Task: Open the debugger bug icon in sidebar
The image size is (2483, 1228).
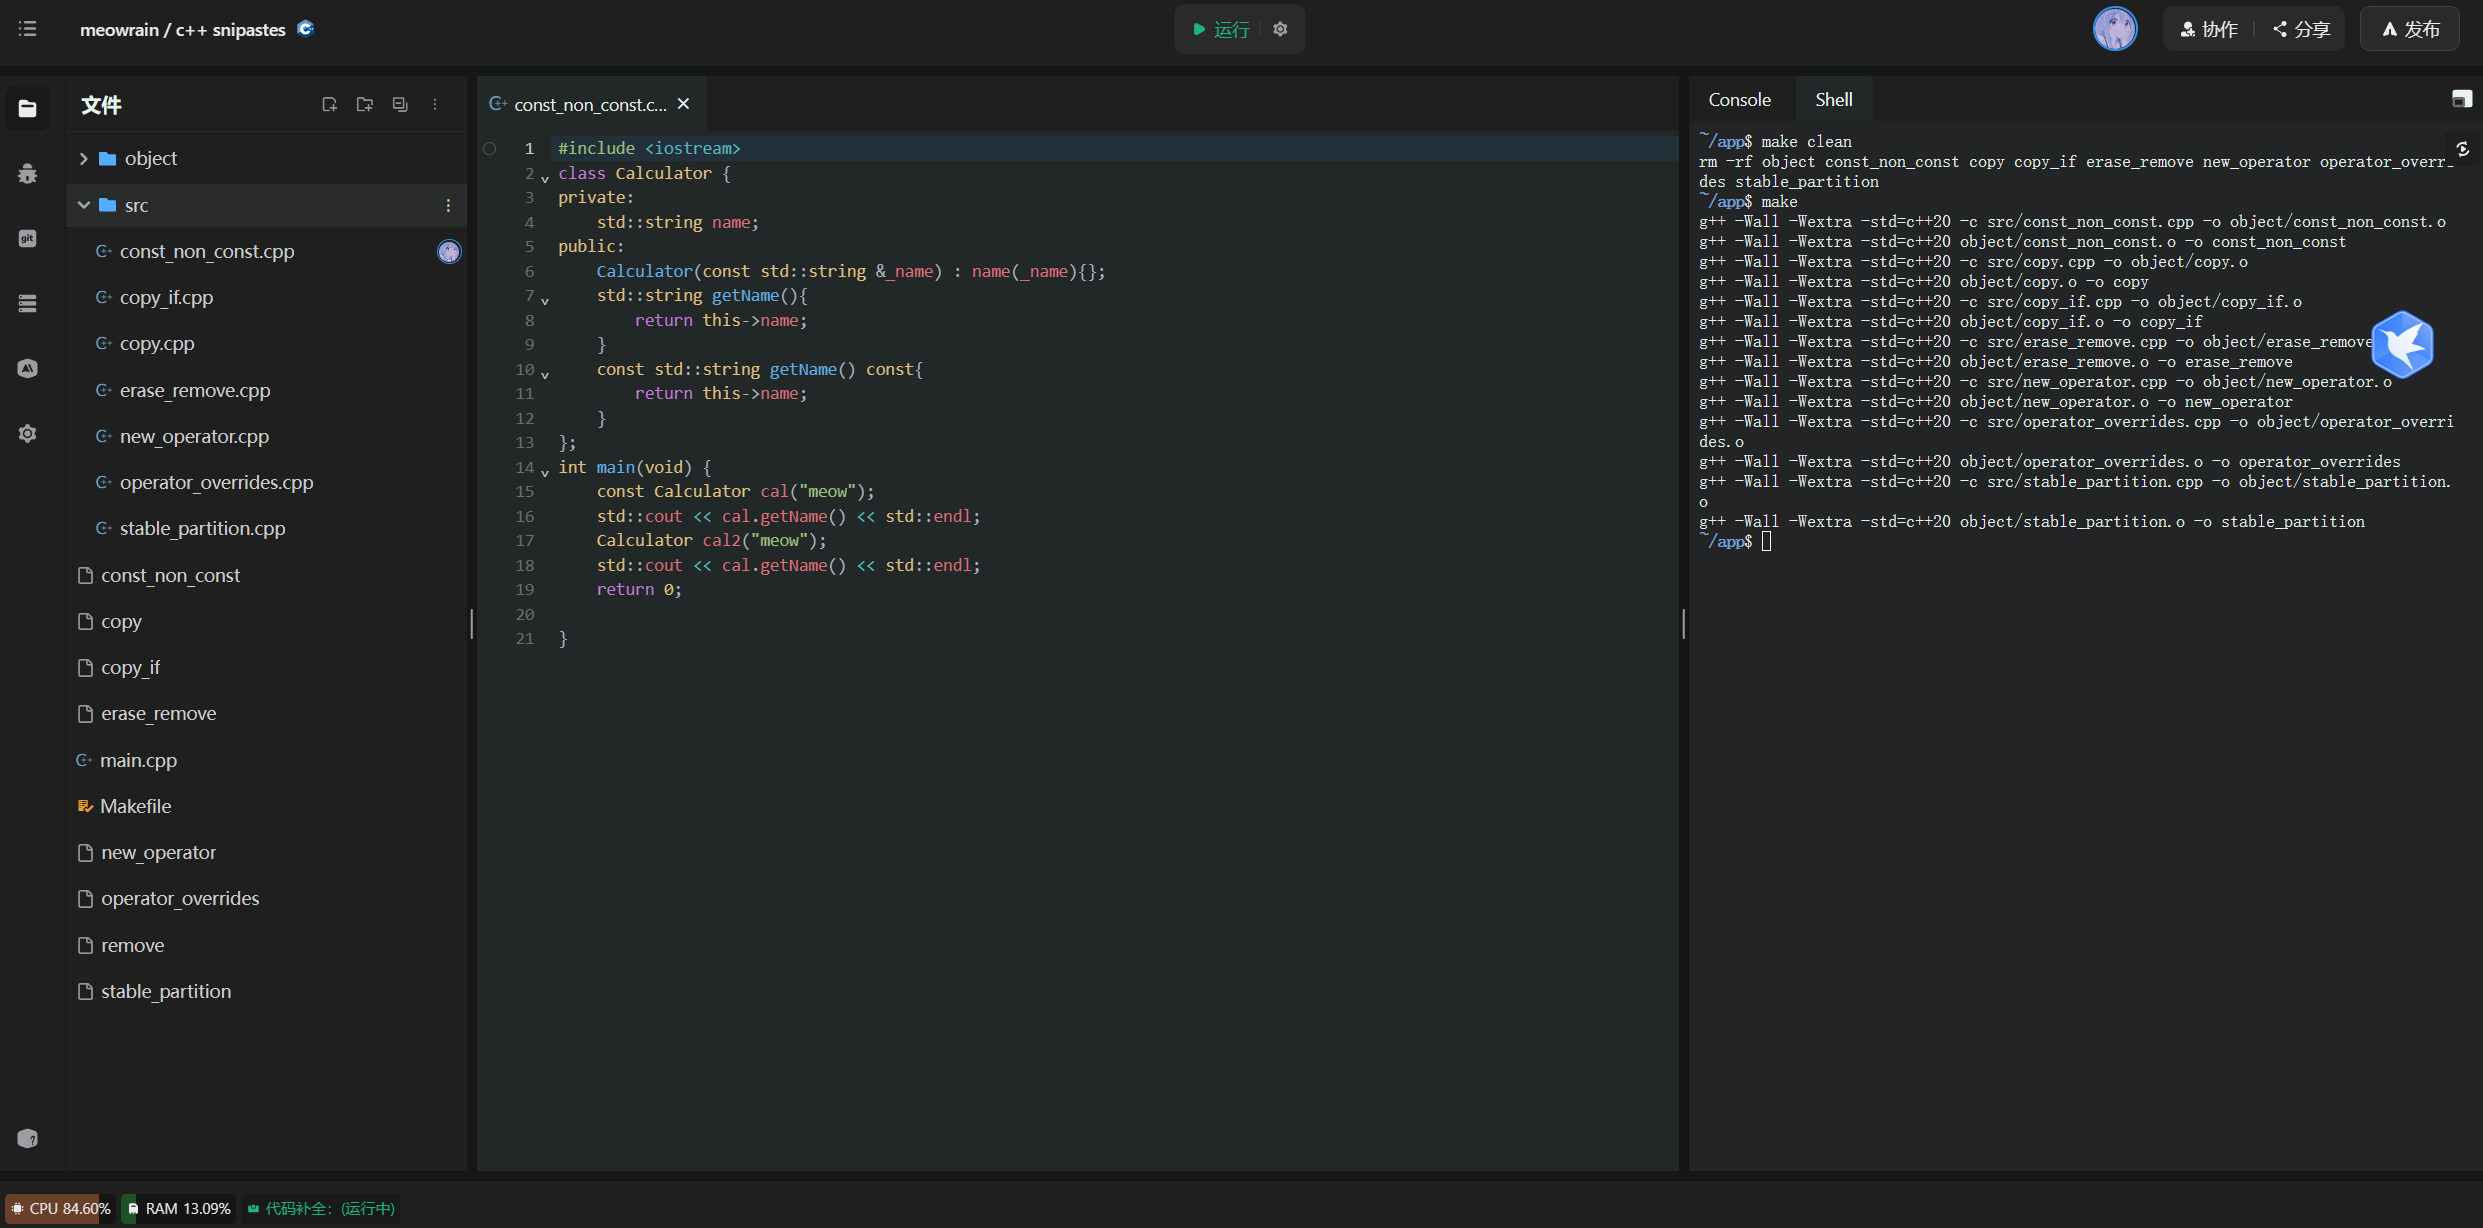Action: (27, 173)
